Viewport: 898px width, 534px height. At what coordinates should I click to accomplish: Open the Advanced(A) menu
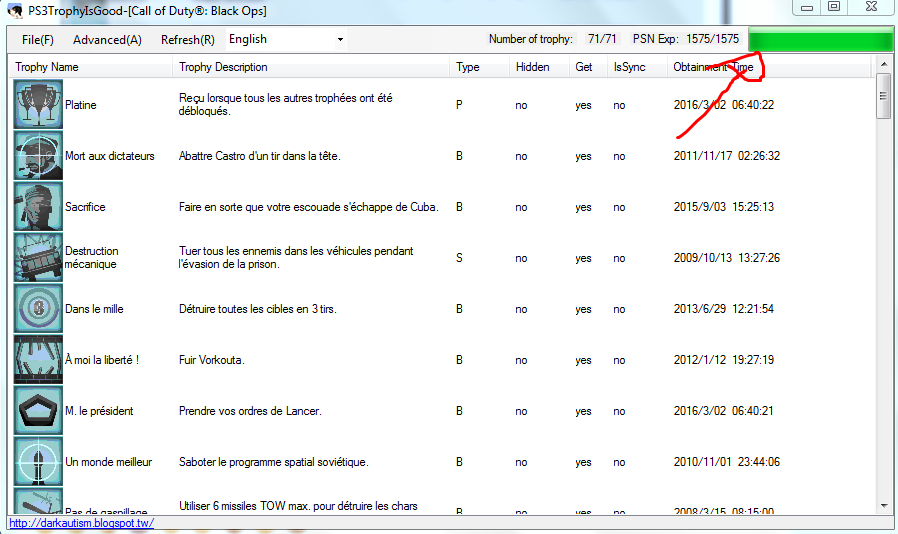107,40
